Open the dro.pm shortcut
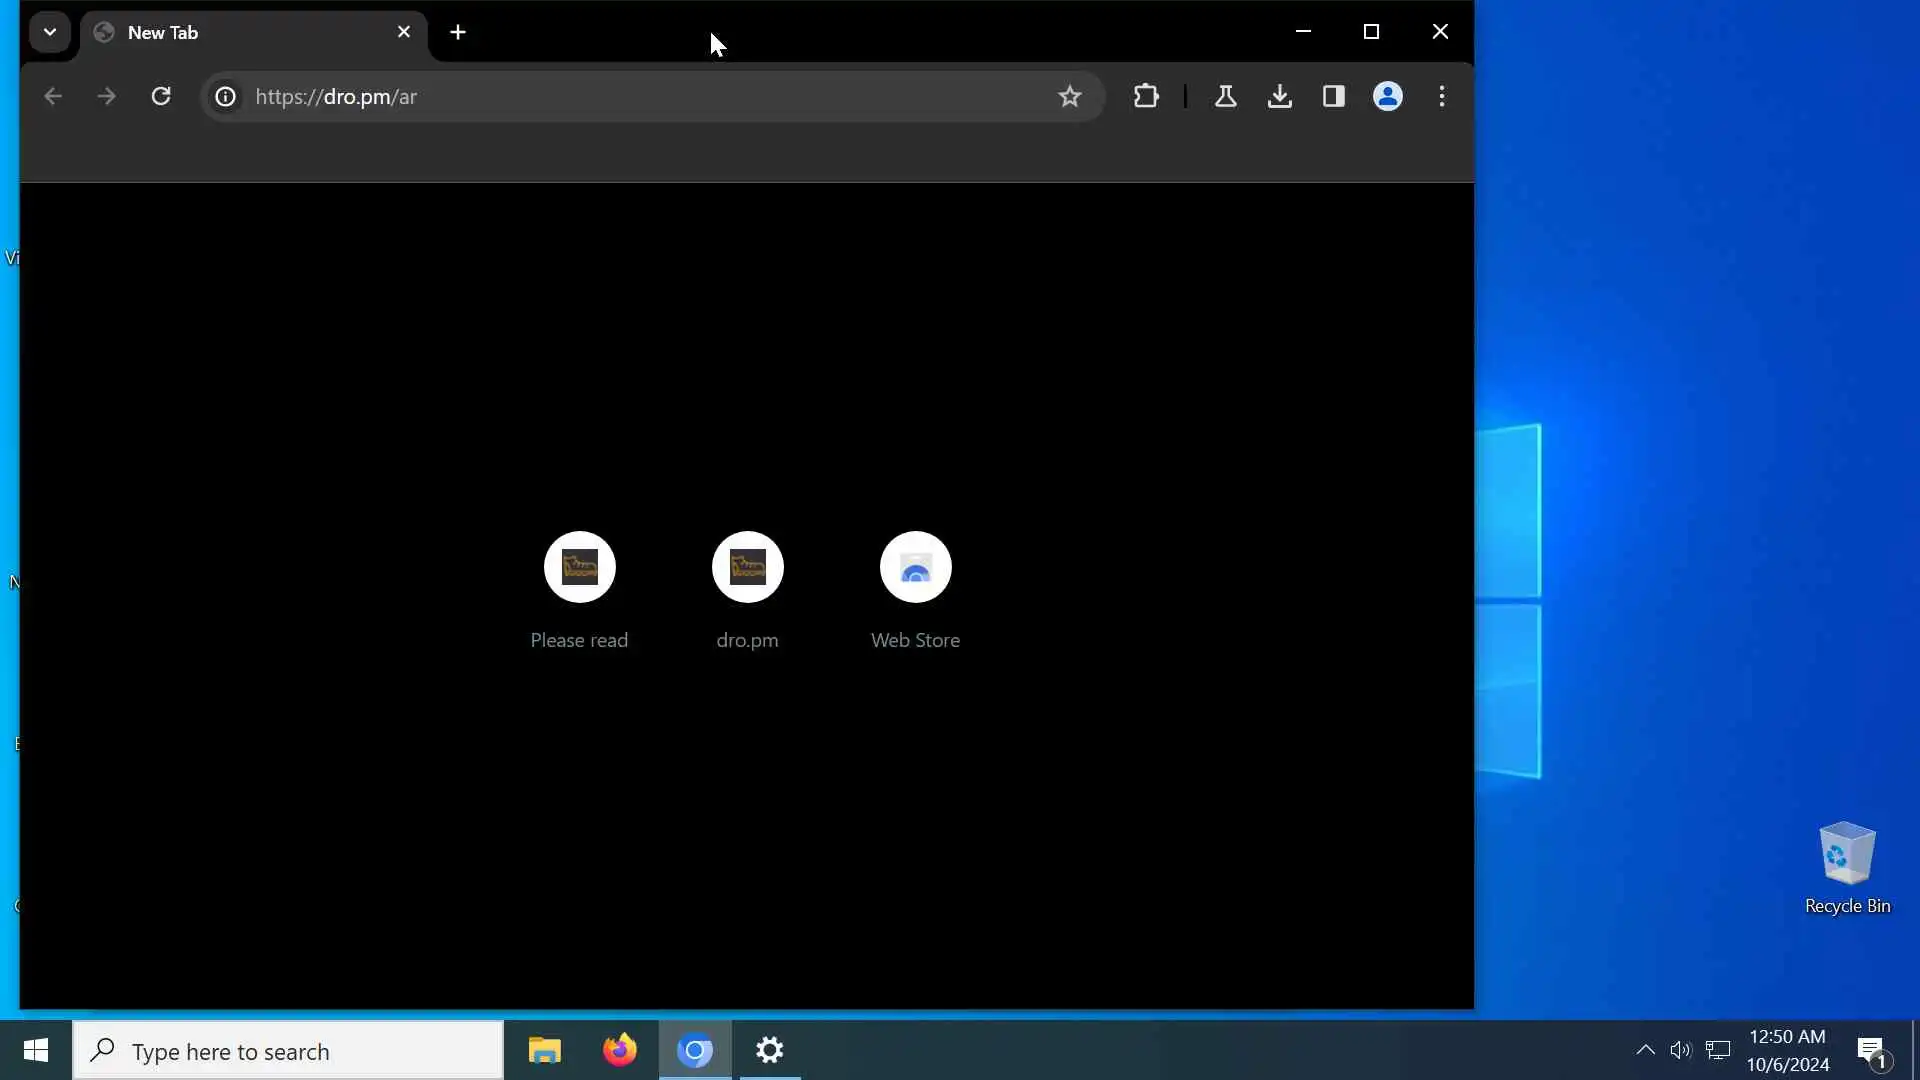Image resolution: width=1920 pixels, height=1080 pixels. (747, 567)
